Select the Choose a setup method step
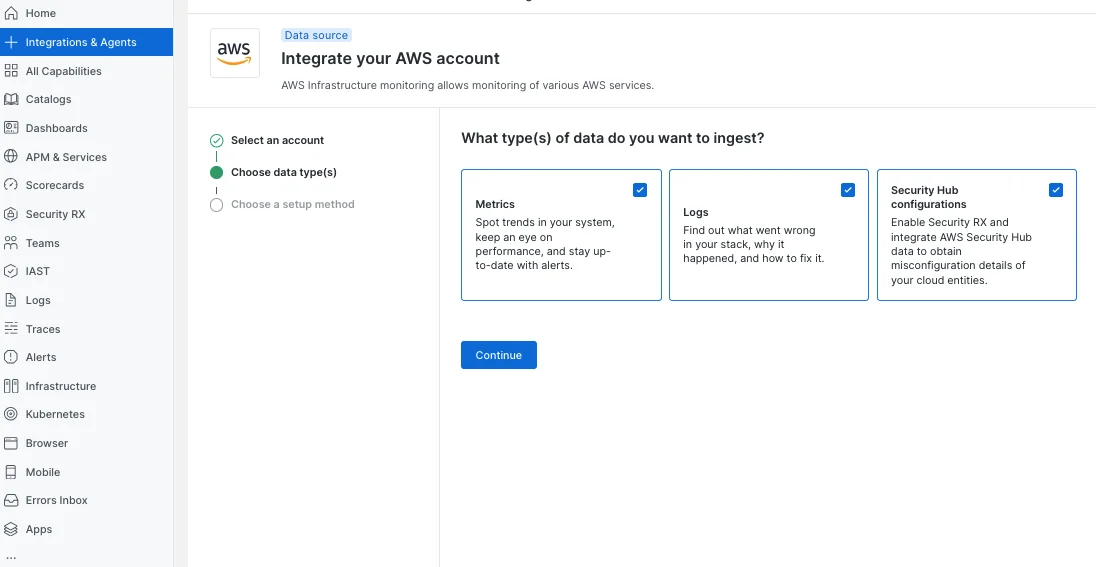The height and width of the screenshot is (567, 1096). (292, 204)
